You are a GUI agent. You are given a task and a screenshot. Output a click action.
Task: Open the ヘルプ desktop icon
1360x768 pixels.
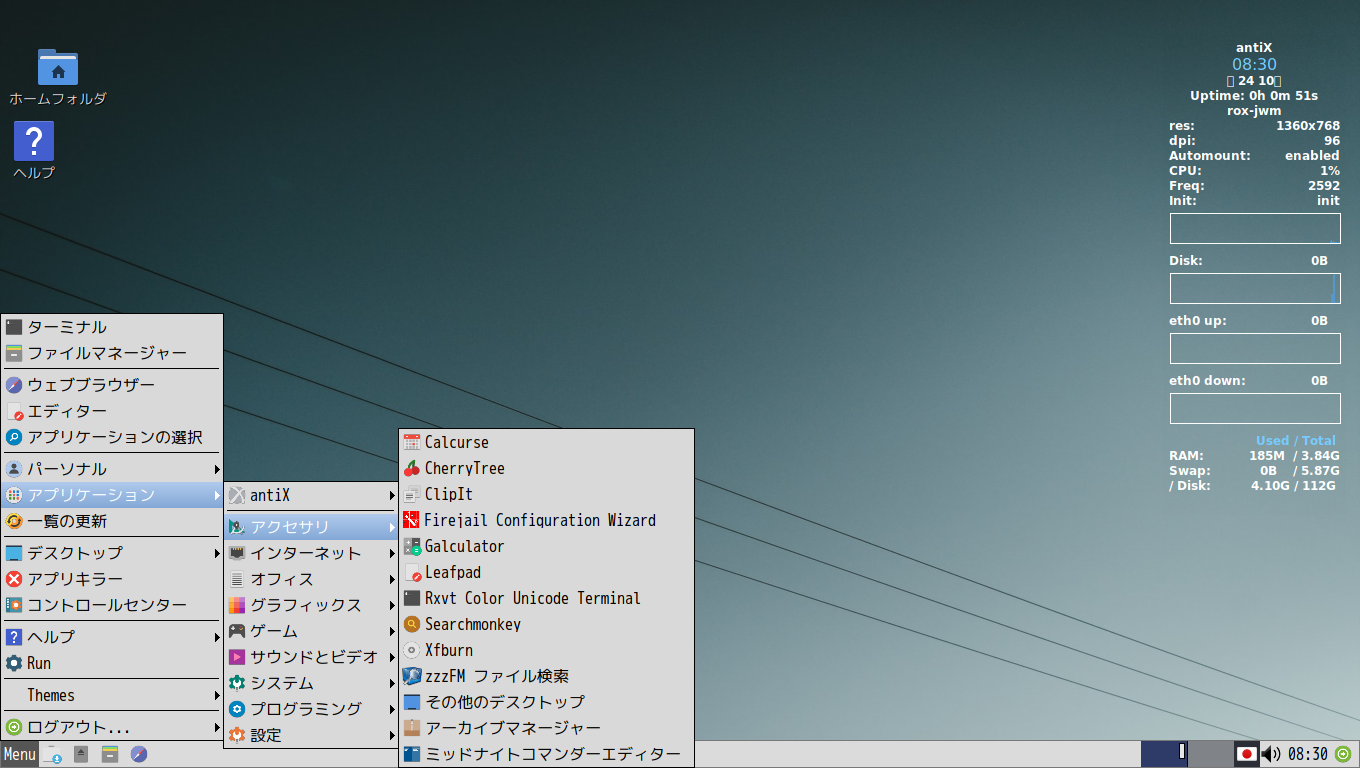(x=34, y=151)
